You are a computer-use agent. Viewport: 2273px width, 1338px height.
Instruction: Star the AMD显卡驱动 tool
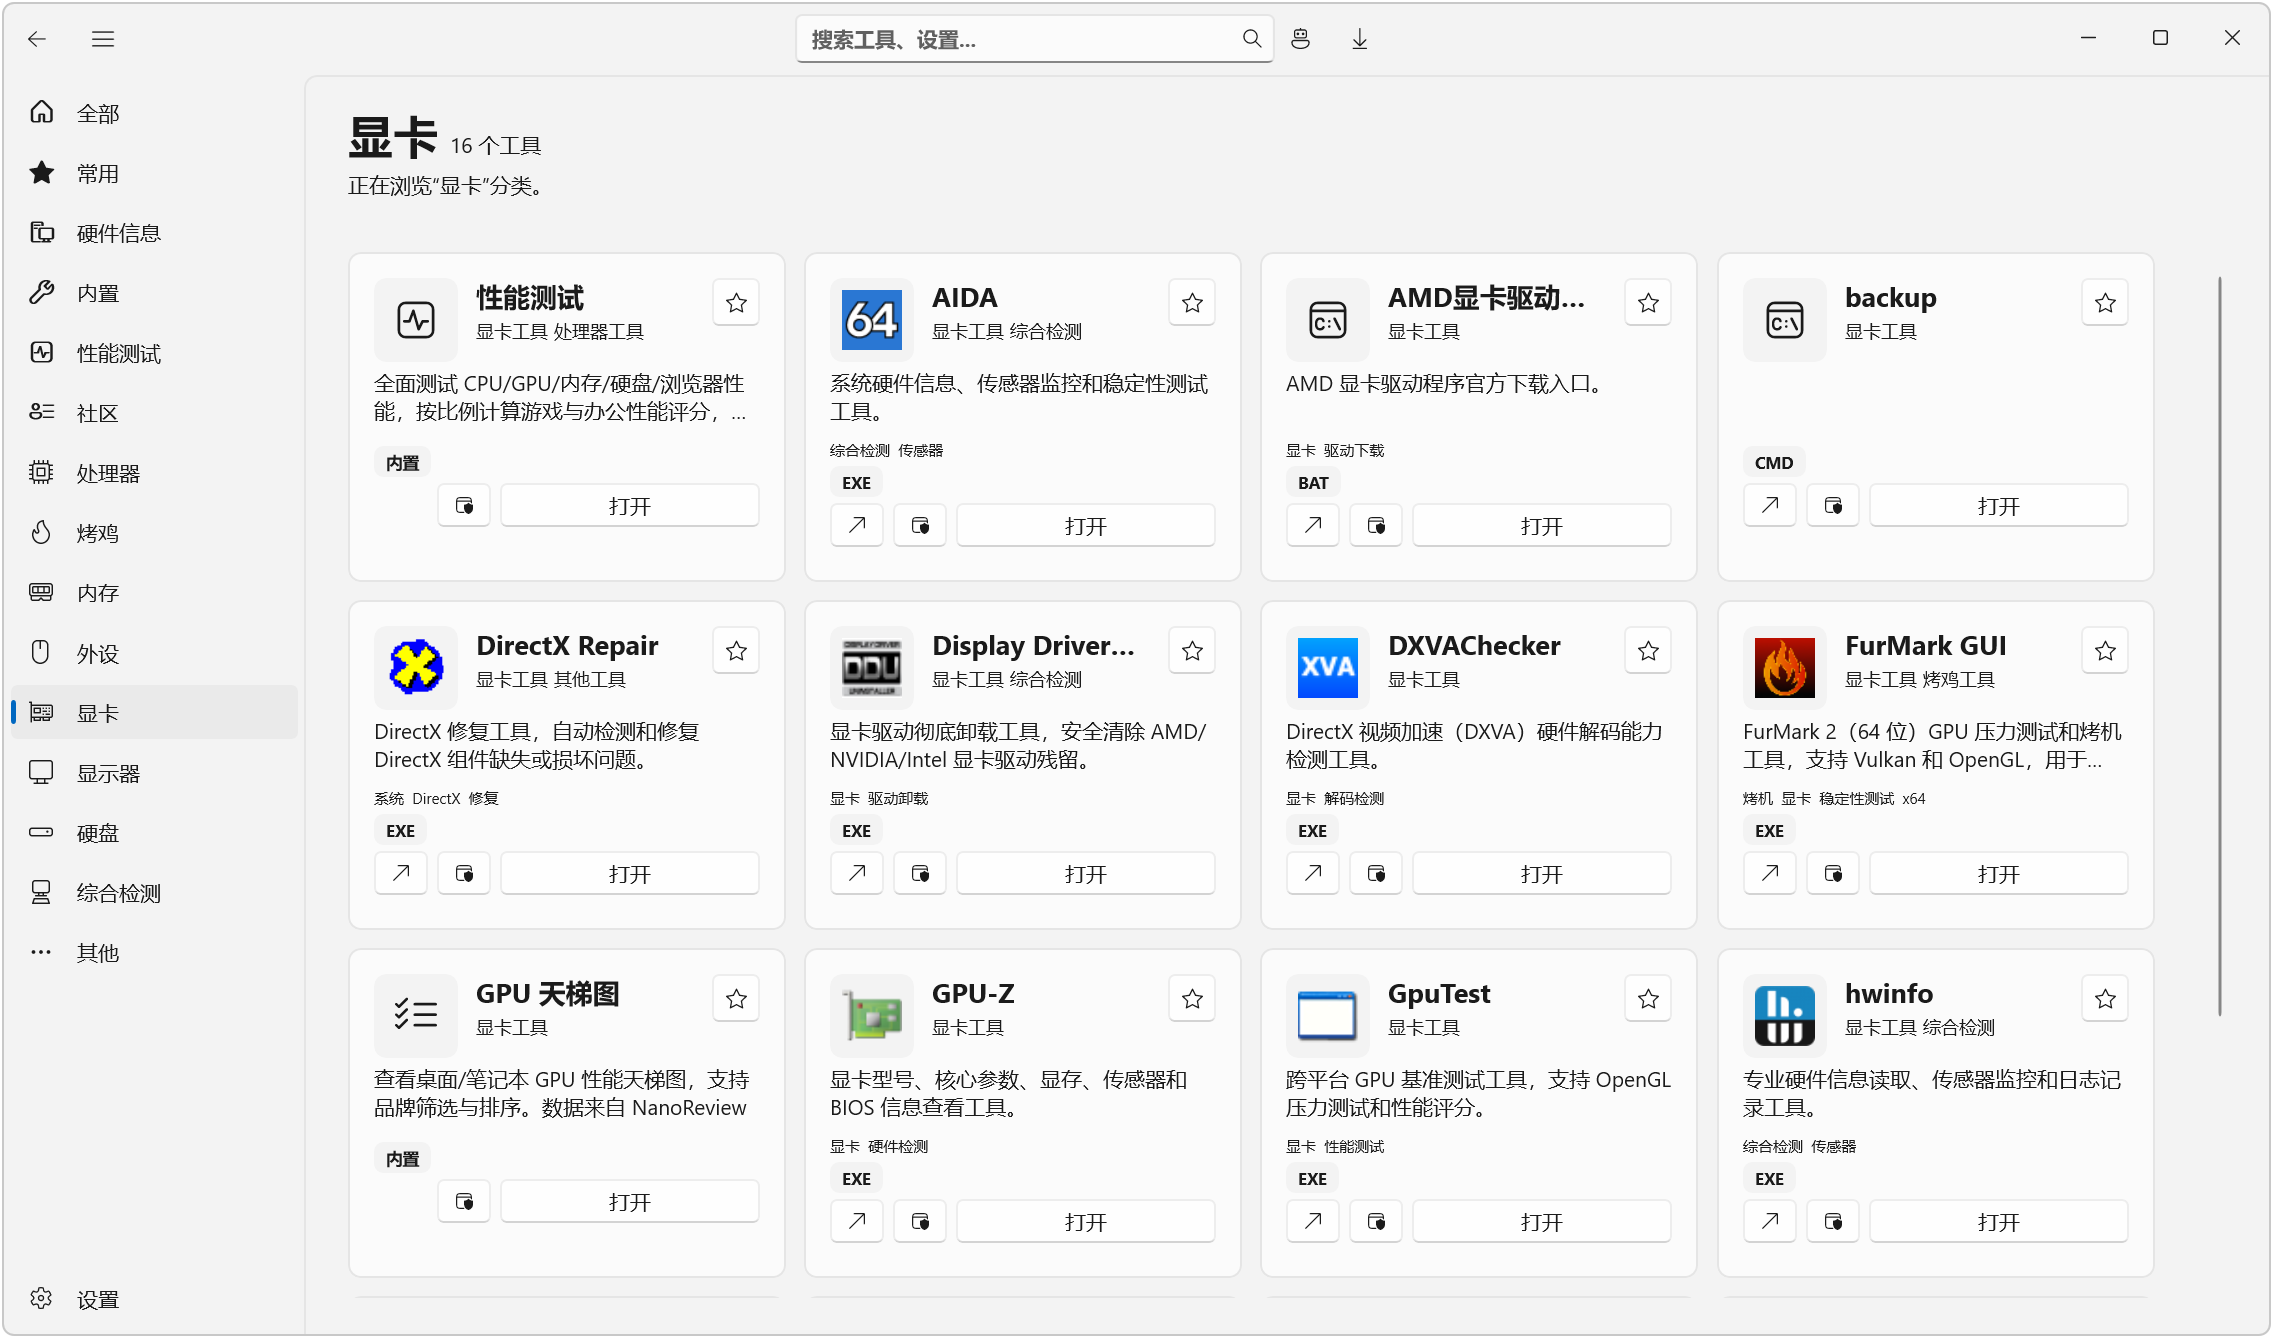tap(1648, 303)
